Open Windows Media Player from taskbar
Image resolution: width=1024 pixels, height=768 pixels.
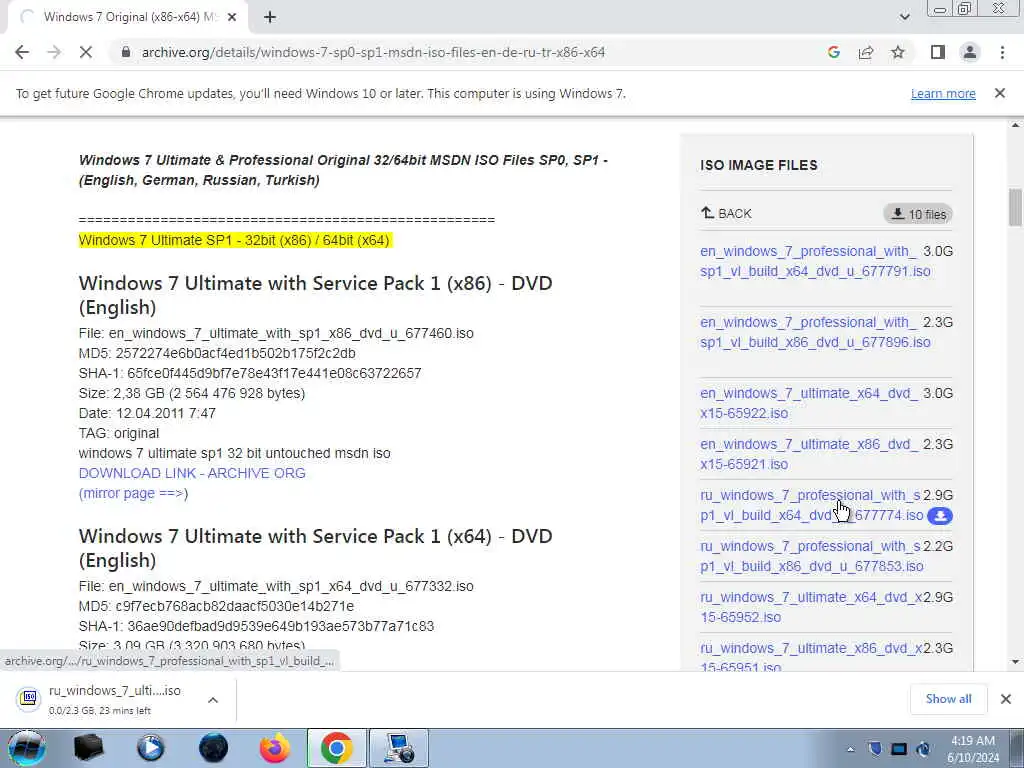click(150, 748)
